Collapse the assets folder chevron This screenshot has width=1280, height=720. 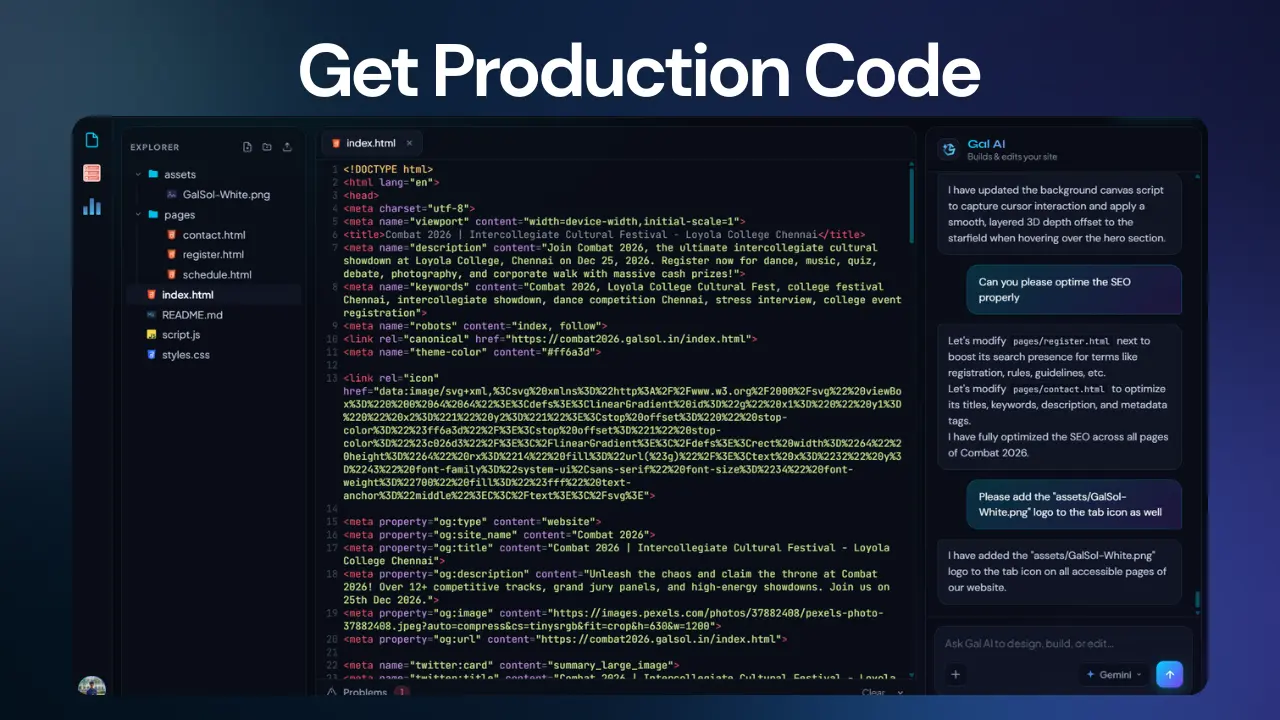coord(138,174)
